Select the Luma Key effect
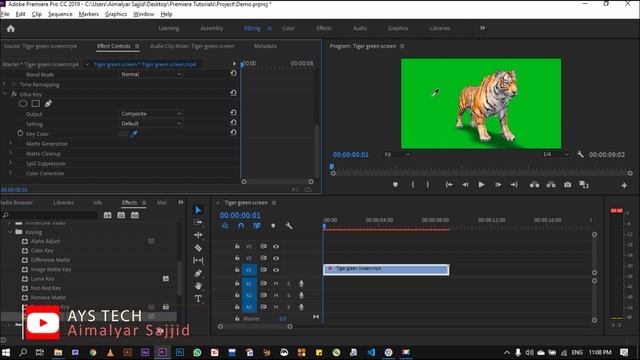The image size is (640, 360). point(42,279)
